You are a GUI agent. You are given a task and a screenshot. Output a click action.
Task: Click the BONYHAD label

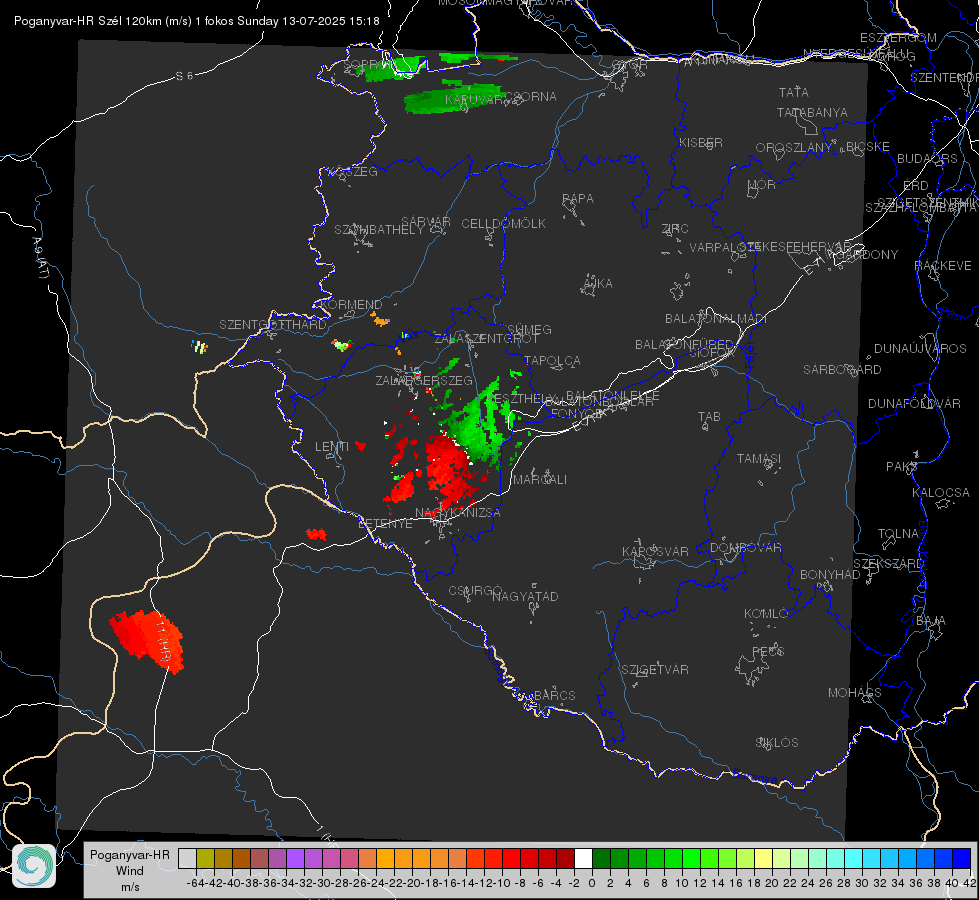click(830, 575)
